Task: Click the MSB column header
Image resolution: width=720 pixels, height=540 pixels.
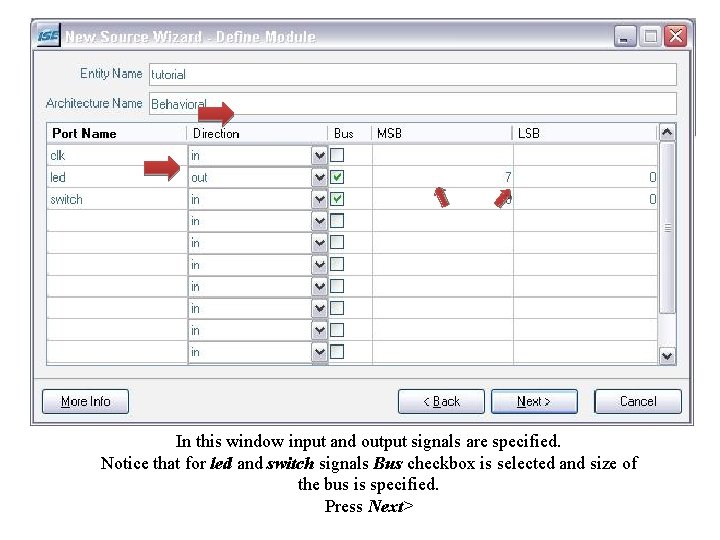Action: (x=442, y=134)
